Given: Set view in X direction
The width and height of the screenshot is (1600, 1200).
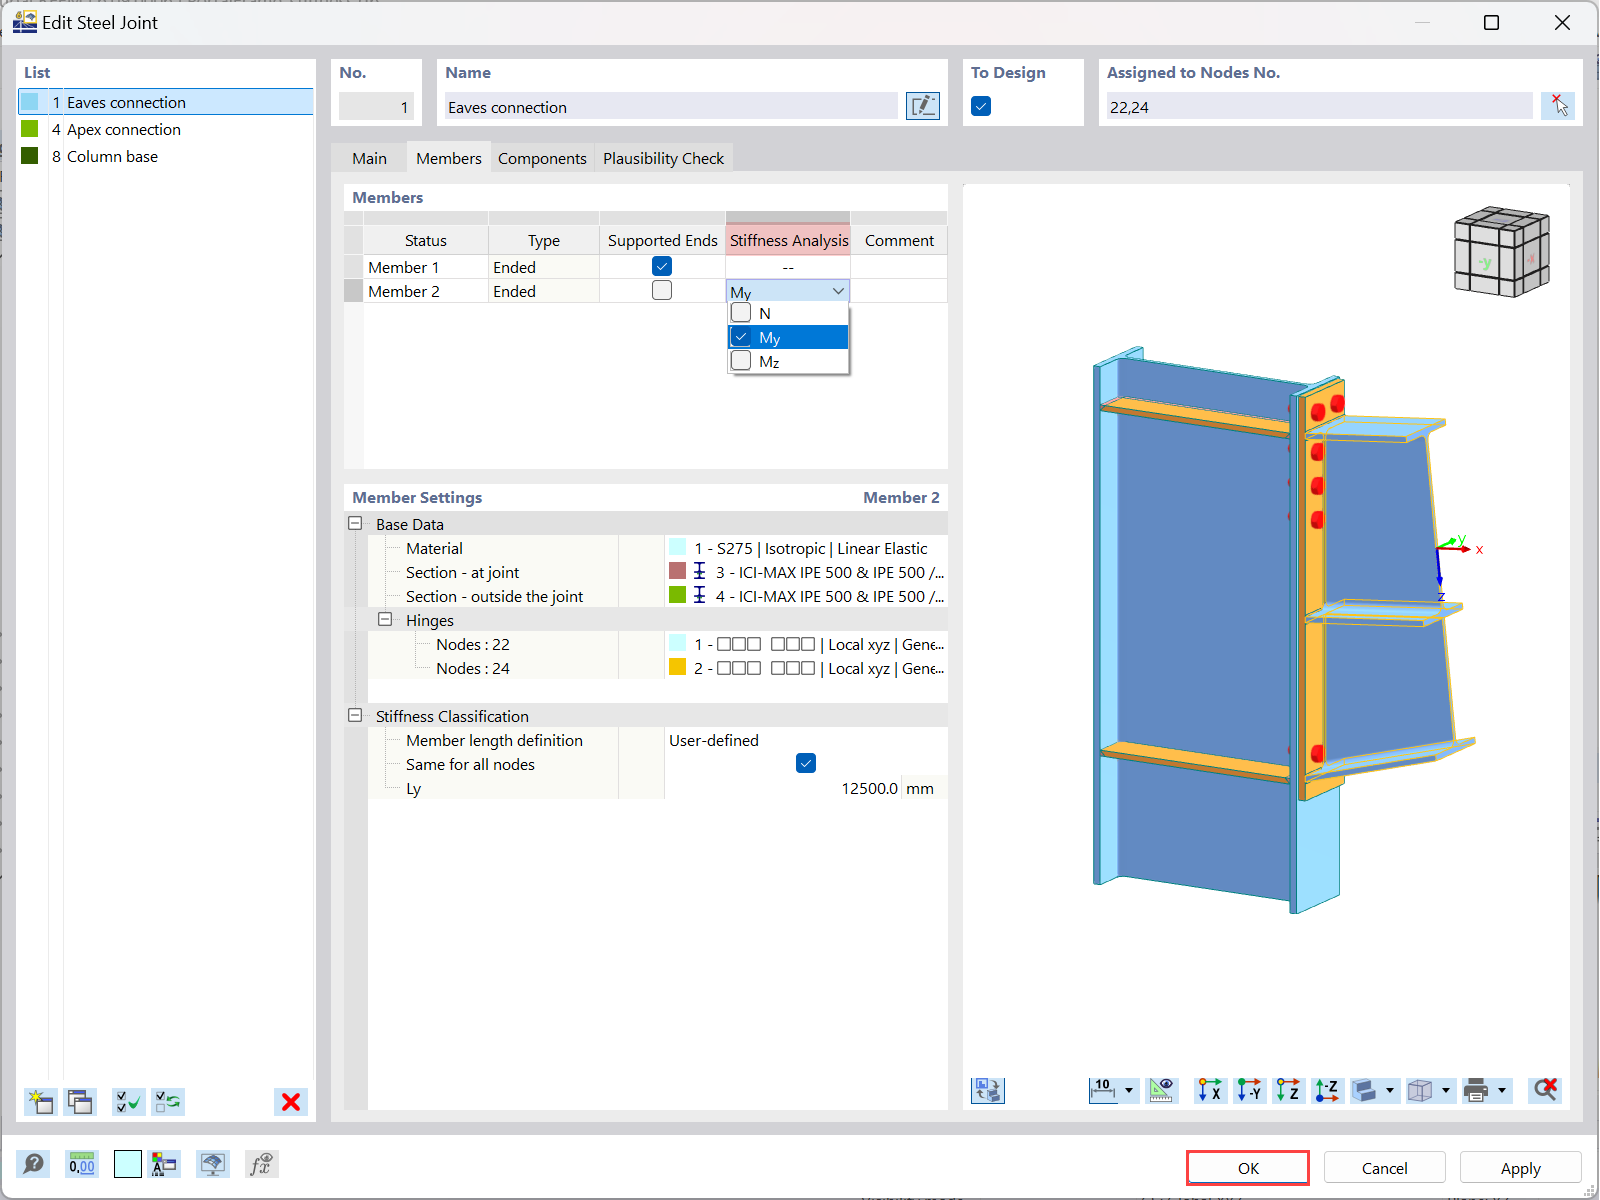Looking at the screenshot, I should tap(1209, 1091).
